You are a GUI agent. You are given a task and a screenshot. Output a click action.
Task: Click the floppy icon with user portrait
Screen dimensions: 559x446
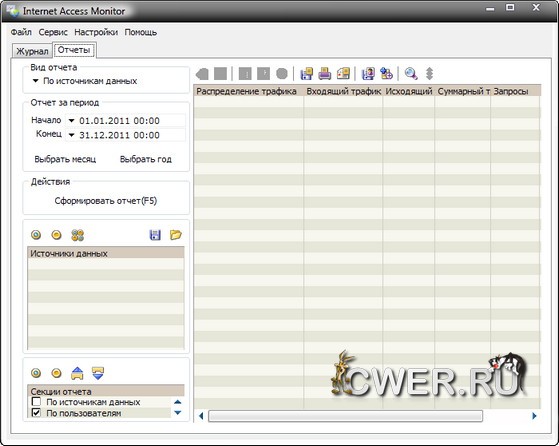pos(368,74)
